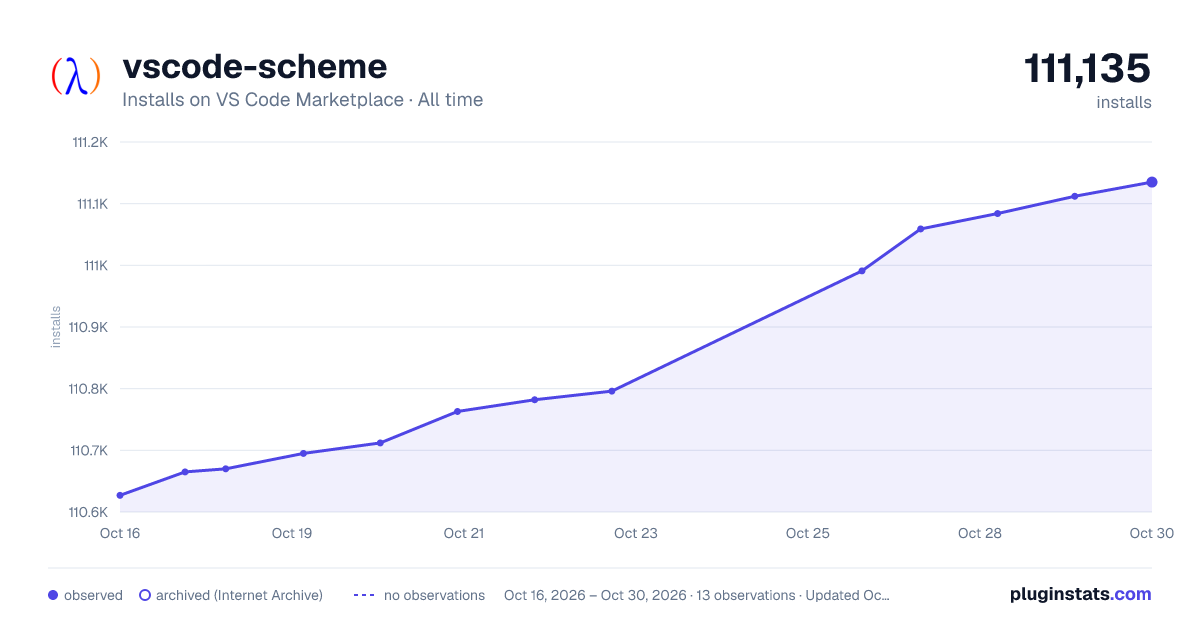Select the data point just below 110.8K before Oct 23
Image resolution: width=1200 pixels, height=630 pixels.
[x=611, y=391]
